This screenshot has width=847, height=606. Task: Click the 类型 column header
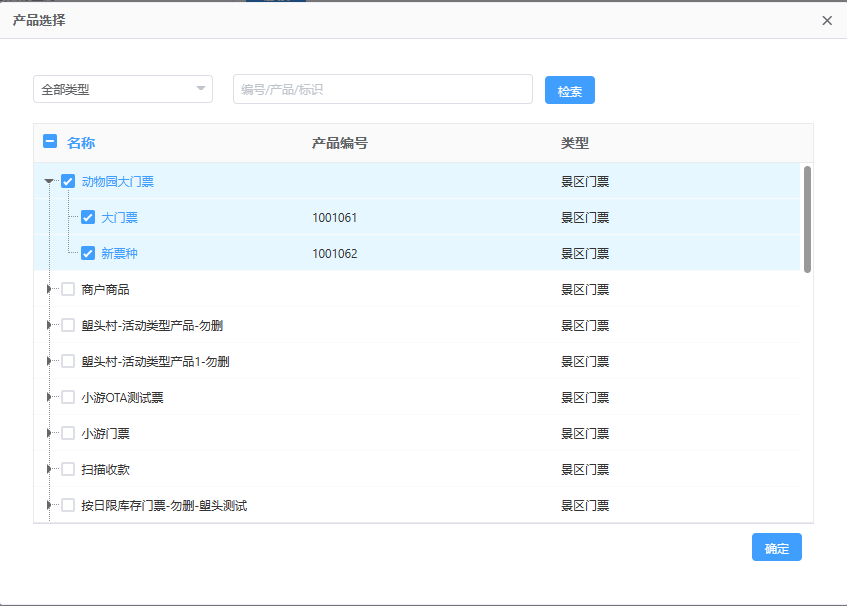pyautogui.click(x=575, y=143)
